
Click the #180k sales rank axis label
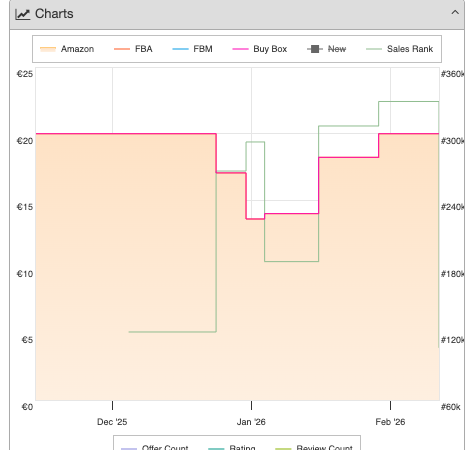[x=453, y=274]
